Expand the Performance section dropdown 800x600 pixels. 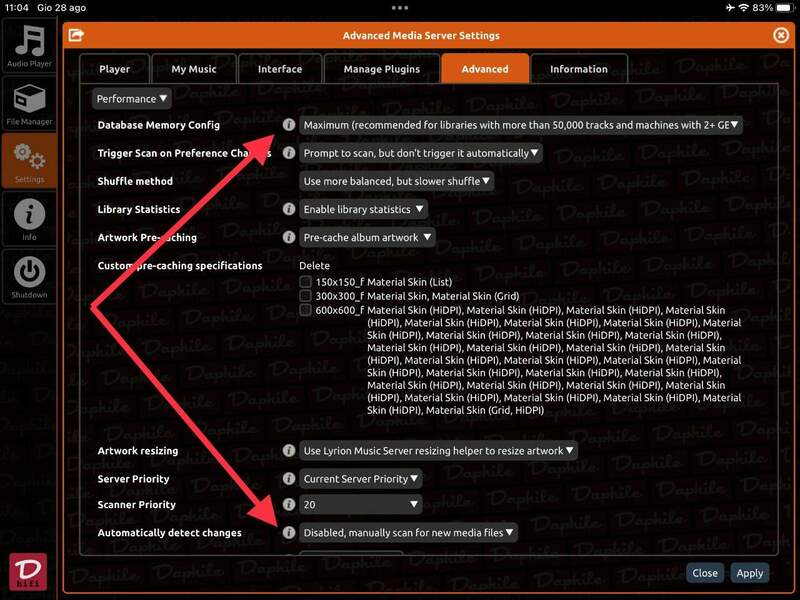pyautogui.click(x=132, y=99)
